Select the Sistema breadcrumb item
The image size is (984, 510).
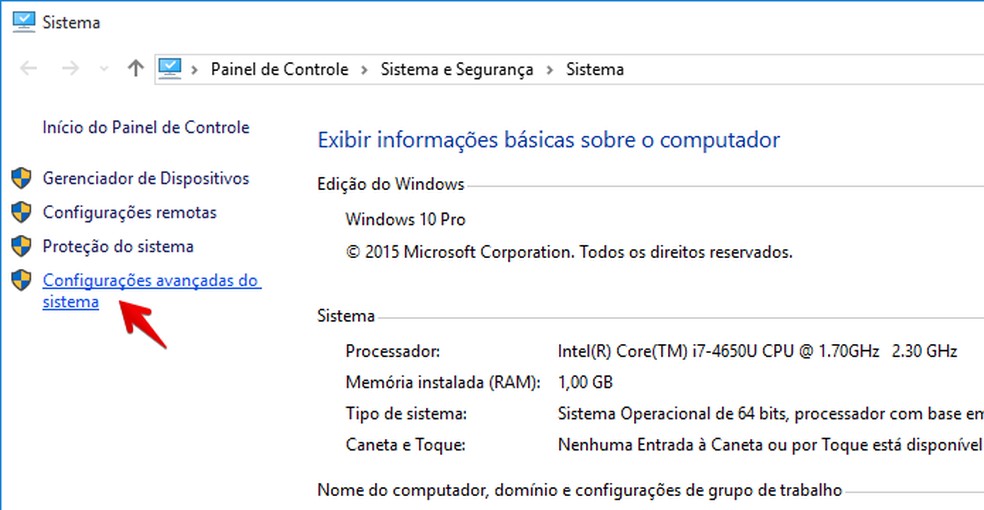click(x=594, y=69)
